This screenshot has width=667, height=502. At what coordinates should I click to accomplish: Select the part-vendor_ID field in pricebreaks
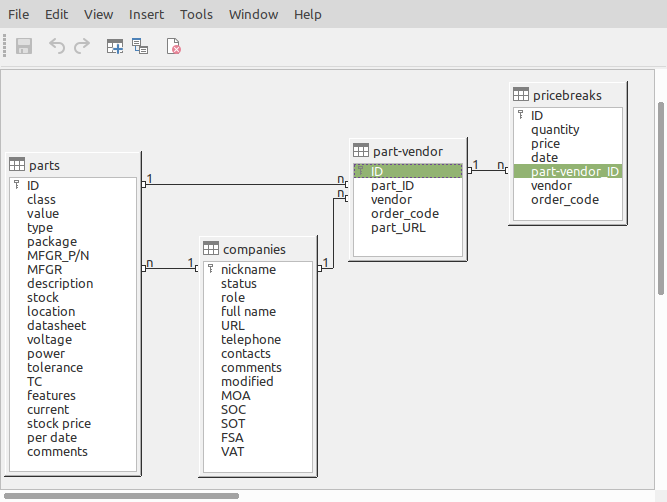point(575,171)
